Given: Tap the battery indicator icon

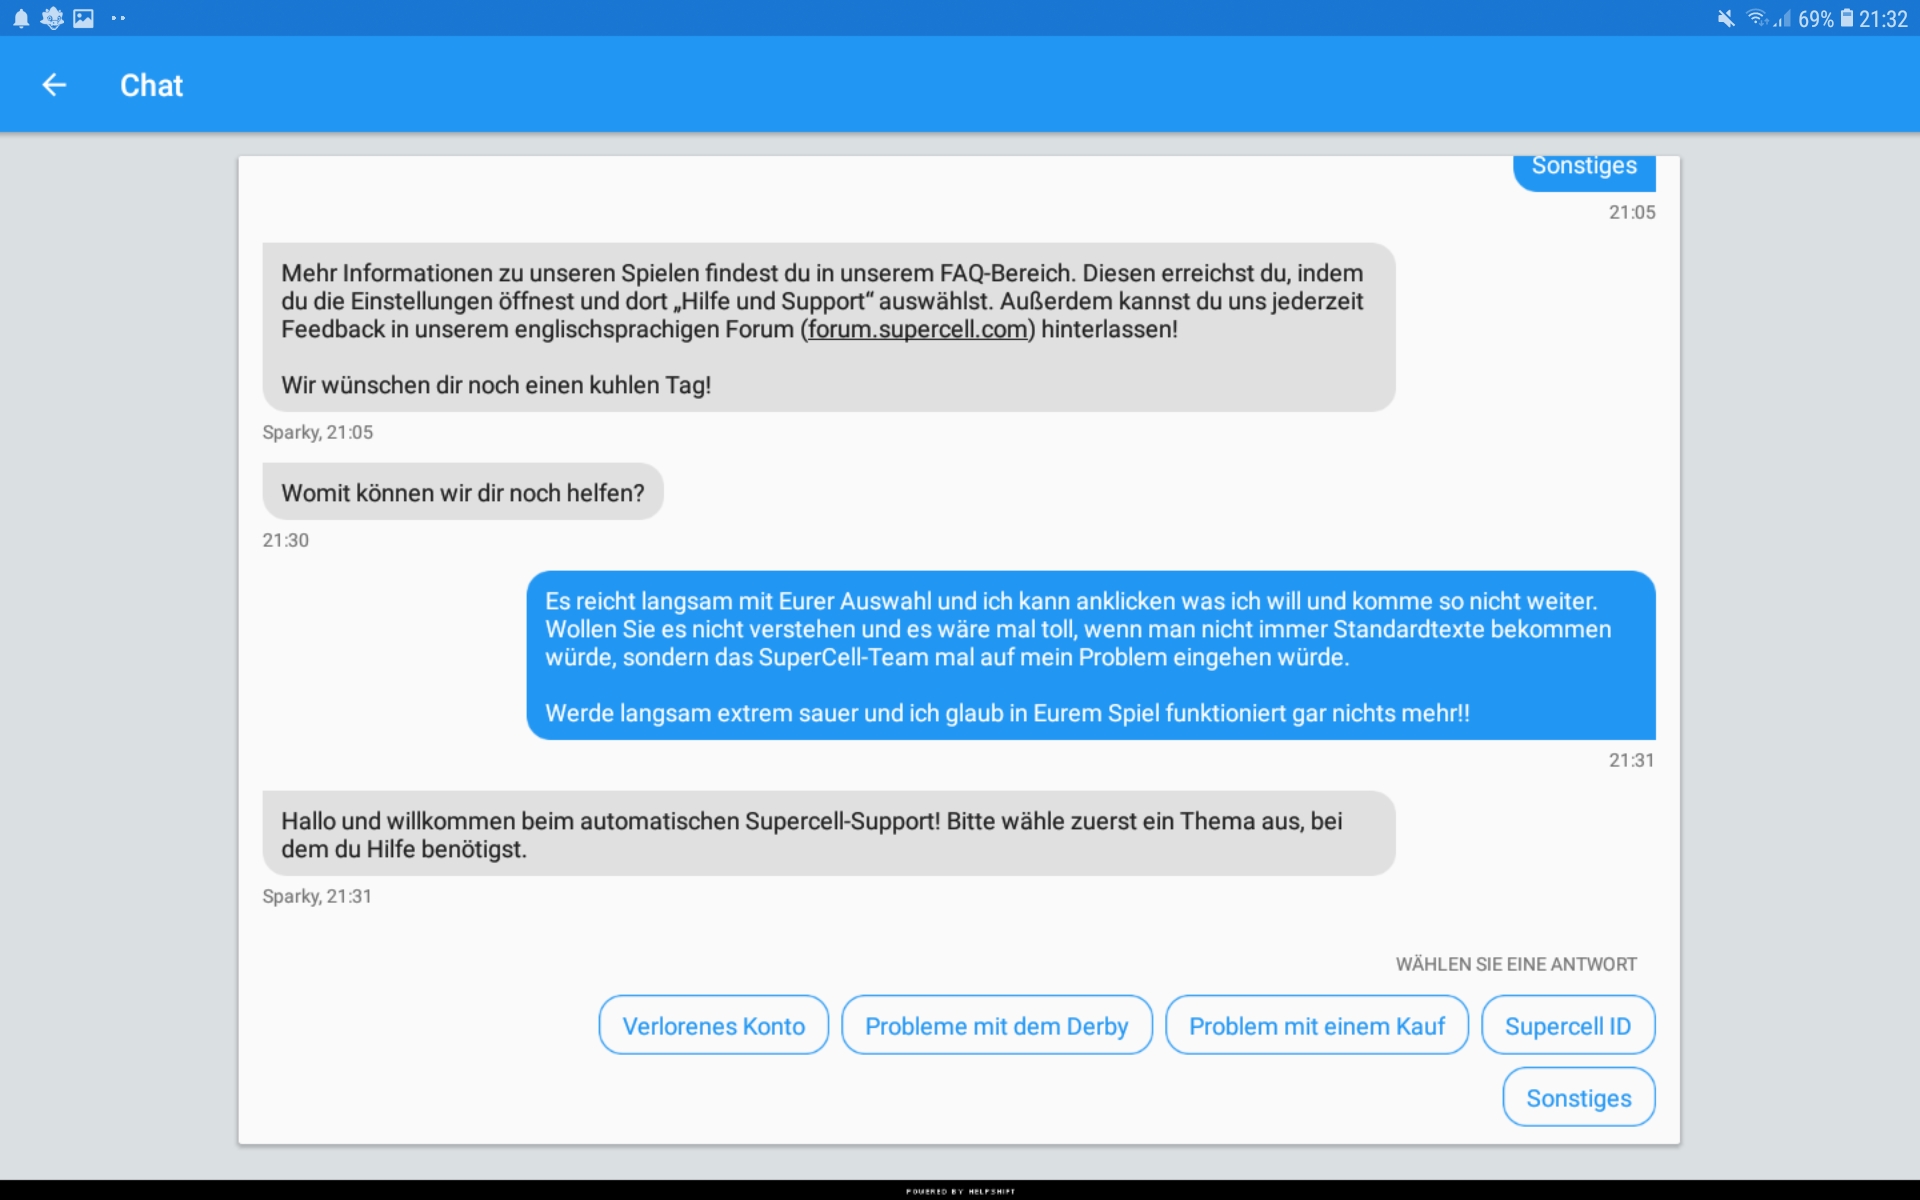Looking at the screenshot, I should tap(1847, 18).
